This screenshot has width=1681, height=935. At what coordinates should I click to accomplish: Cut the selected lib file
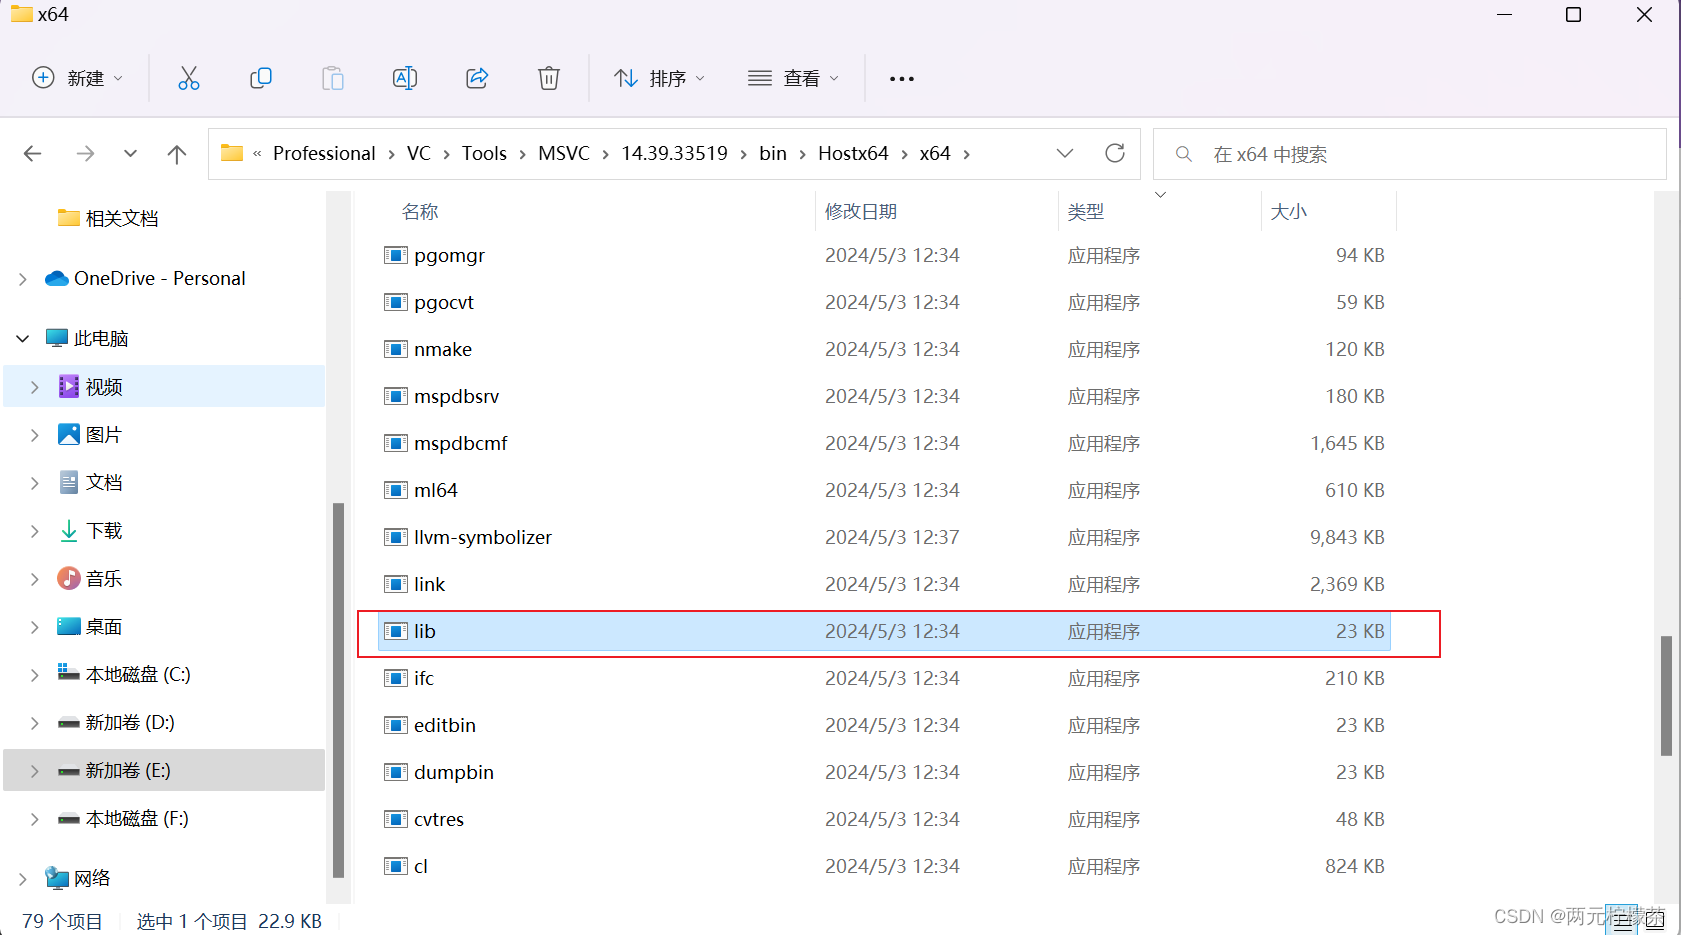(x=189, y=77)
